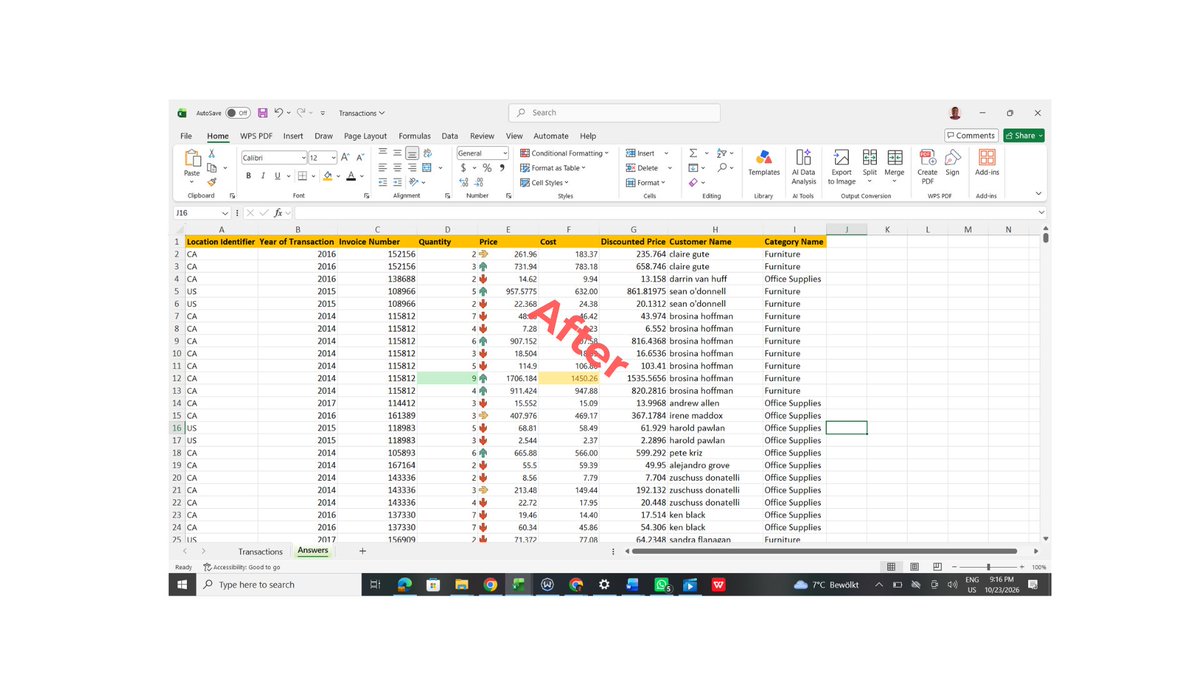Click the insert function fx icon
This screenshot has height=675, width=1200.
pyautogui.click(x=280, y=213)
